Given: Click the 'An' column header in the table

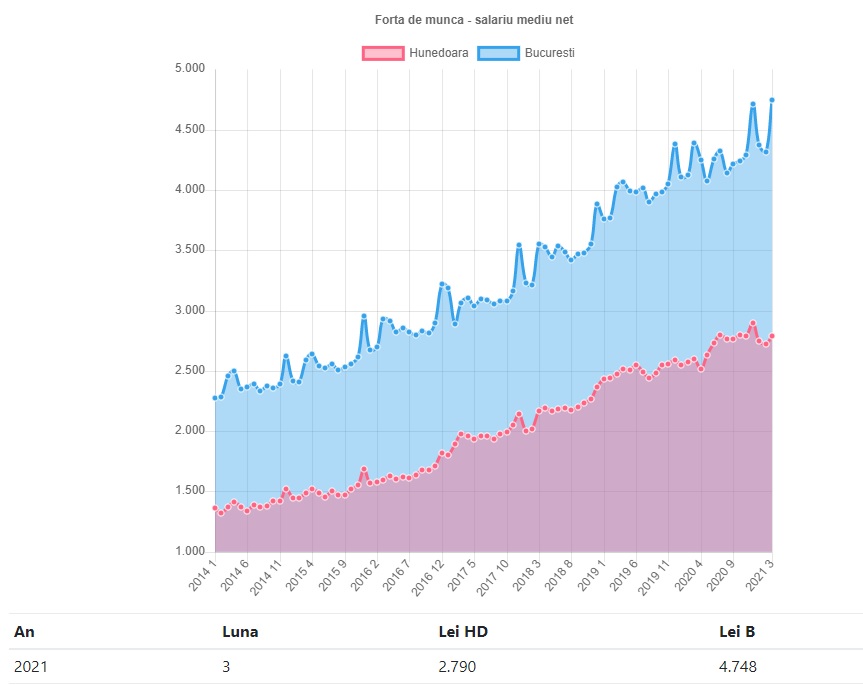Looking at the screenshot, I should point(24,631).
